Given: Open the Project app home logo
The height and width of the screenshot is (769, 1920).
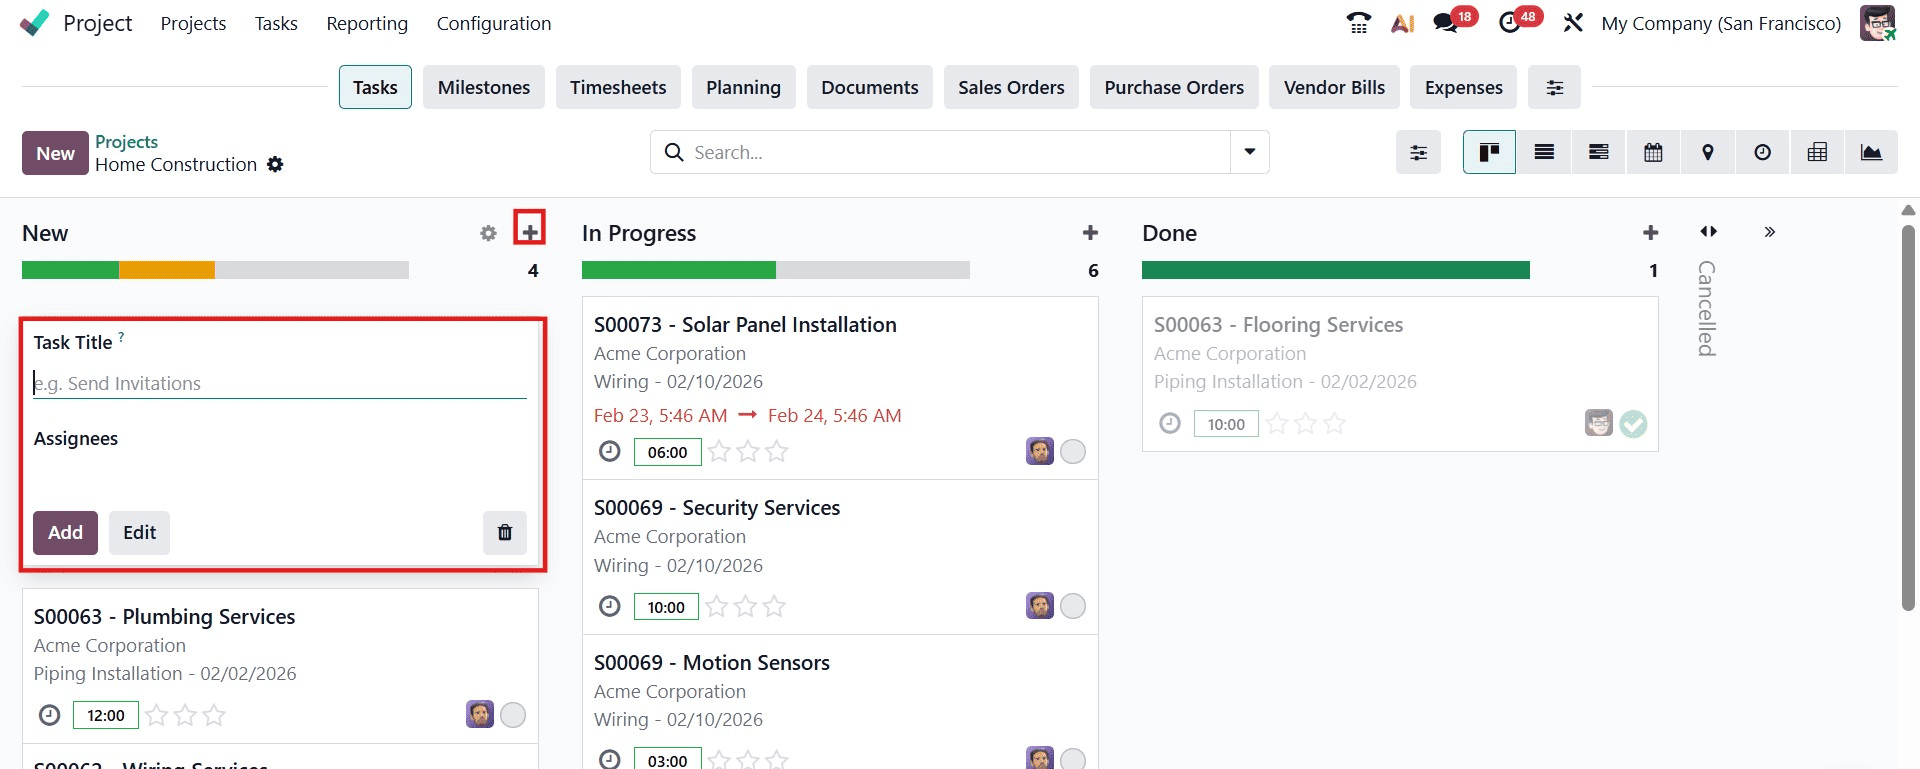Looking at the screenshot, I should (x=34, y=23).
